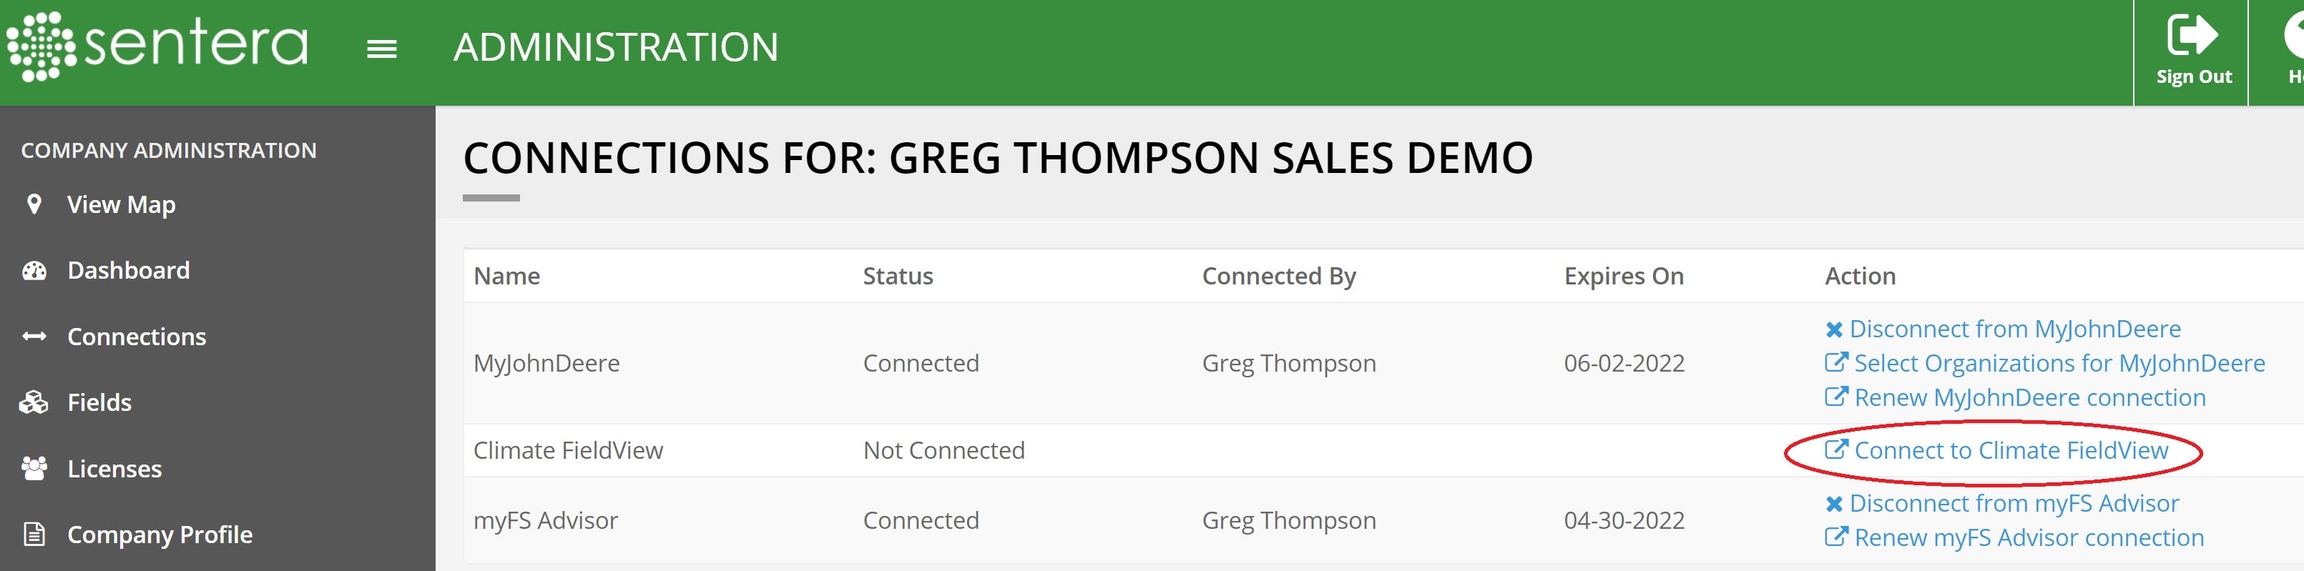Click the Connections arrows icon
2304x571 pixels.
(x=34, y=337)
